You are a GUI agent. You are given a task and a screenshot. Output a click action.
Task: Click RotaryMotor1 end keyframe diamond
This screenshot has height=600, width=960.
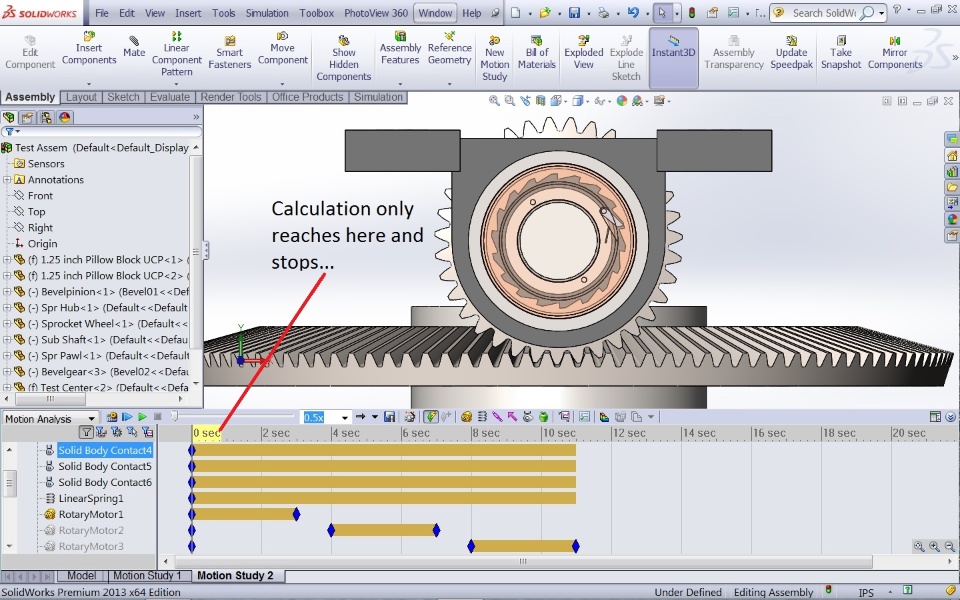[x=296, y=514]
